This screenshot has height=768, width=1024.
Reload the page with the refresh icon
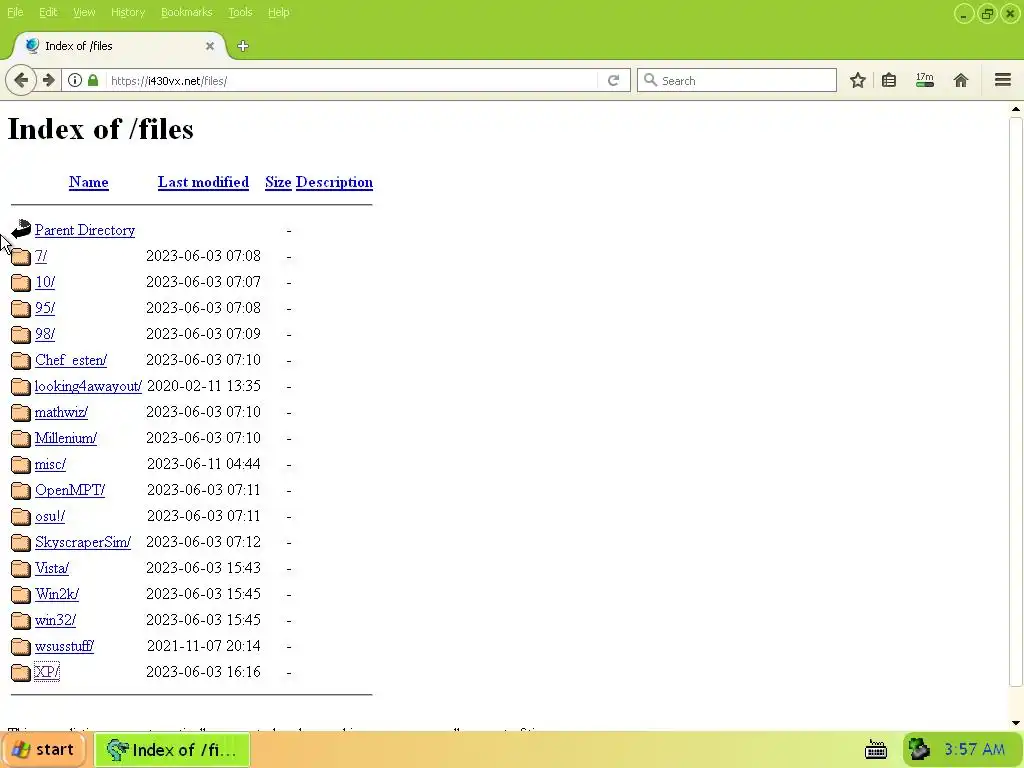613,80
